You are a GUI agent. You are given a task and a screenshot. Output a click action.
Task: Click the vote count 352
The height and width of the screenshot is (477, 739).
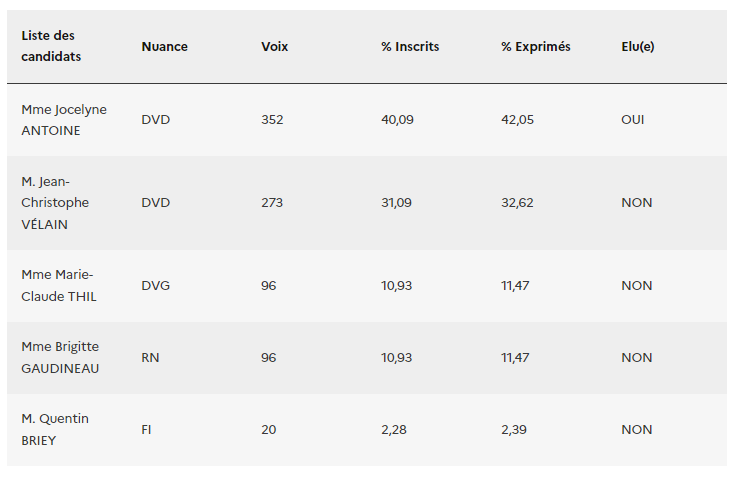tap(272, 119)
